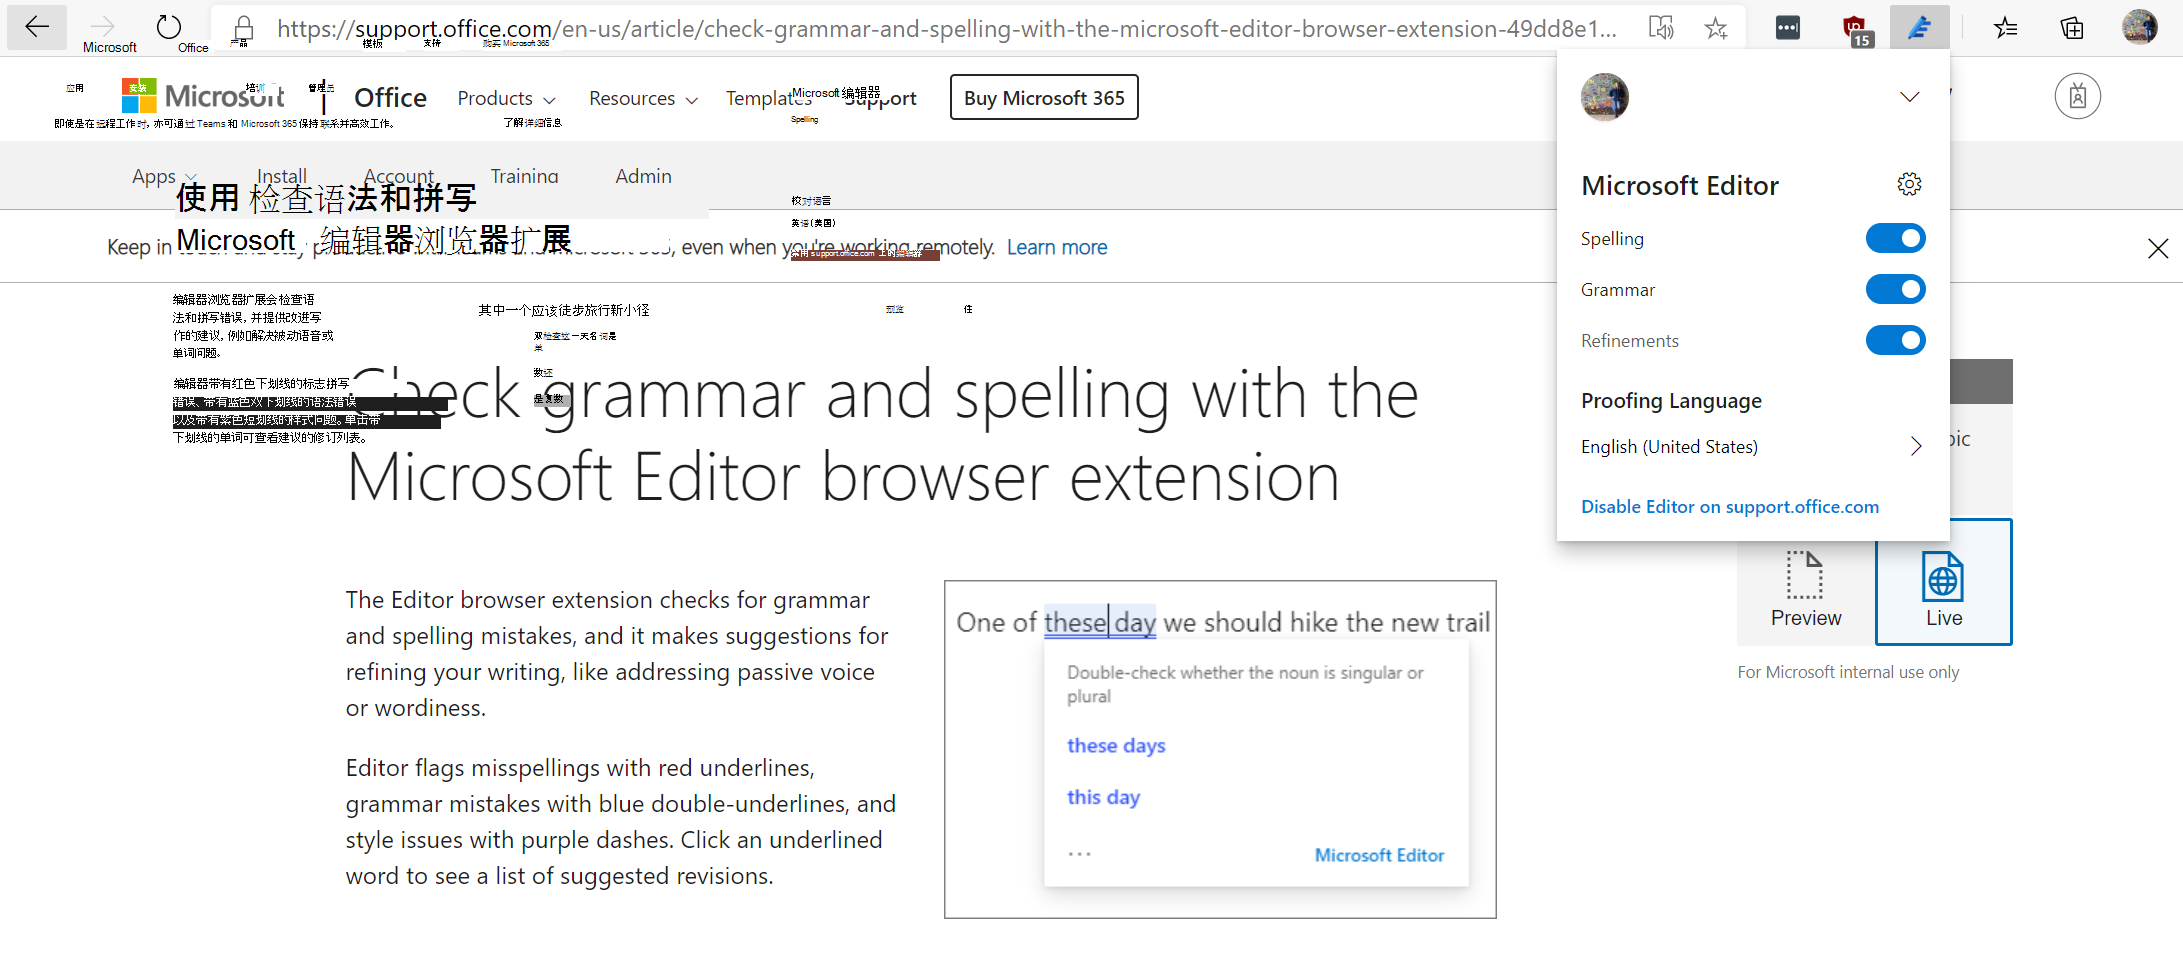Screen dimensions: 2183x969
Task: Add page to favorites with star icon
Action: pyautogui.click(x=1716, y=27)
